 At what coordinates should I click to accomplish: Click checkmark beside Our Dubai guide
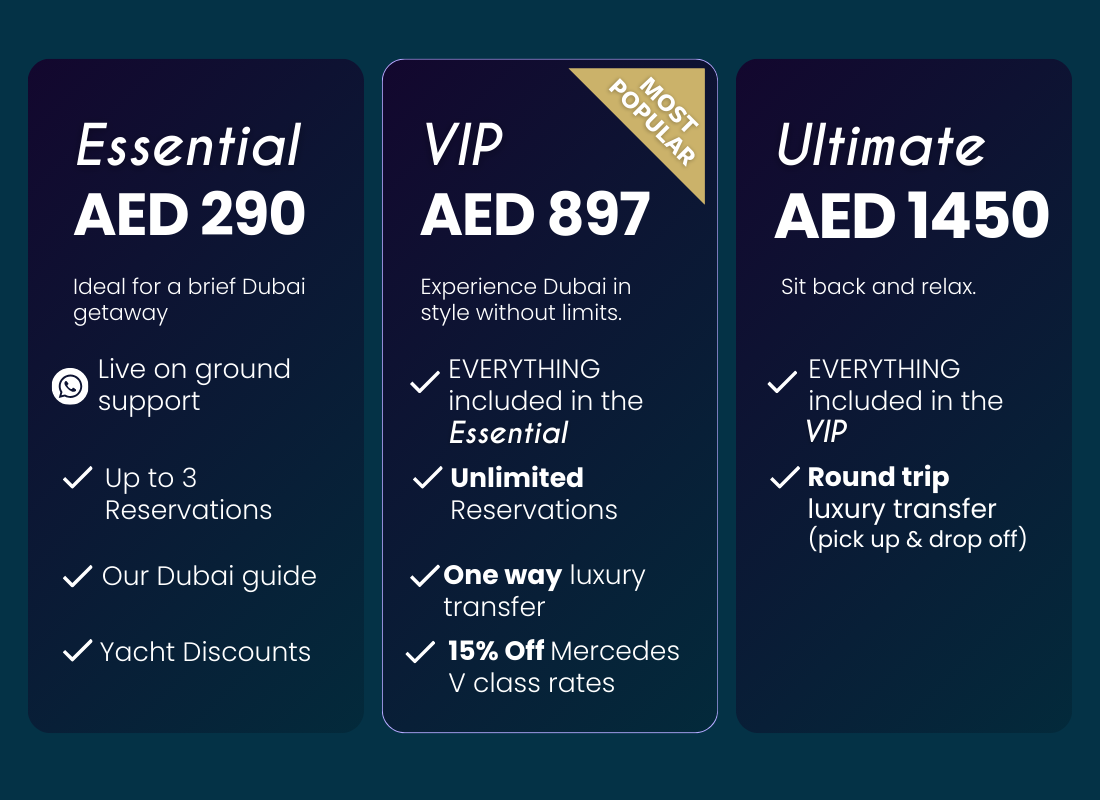click(77, 576)
